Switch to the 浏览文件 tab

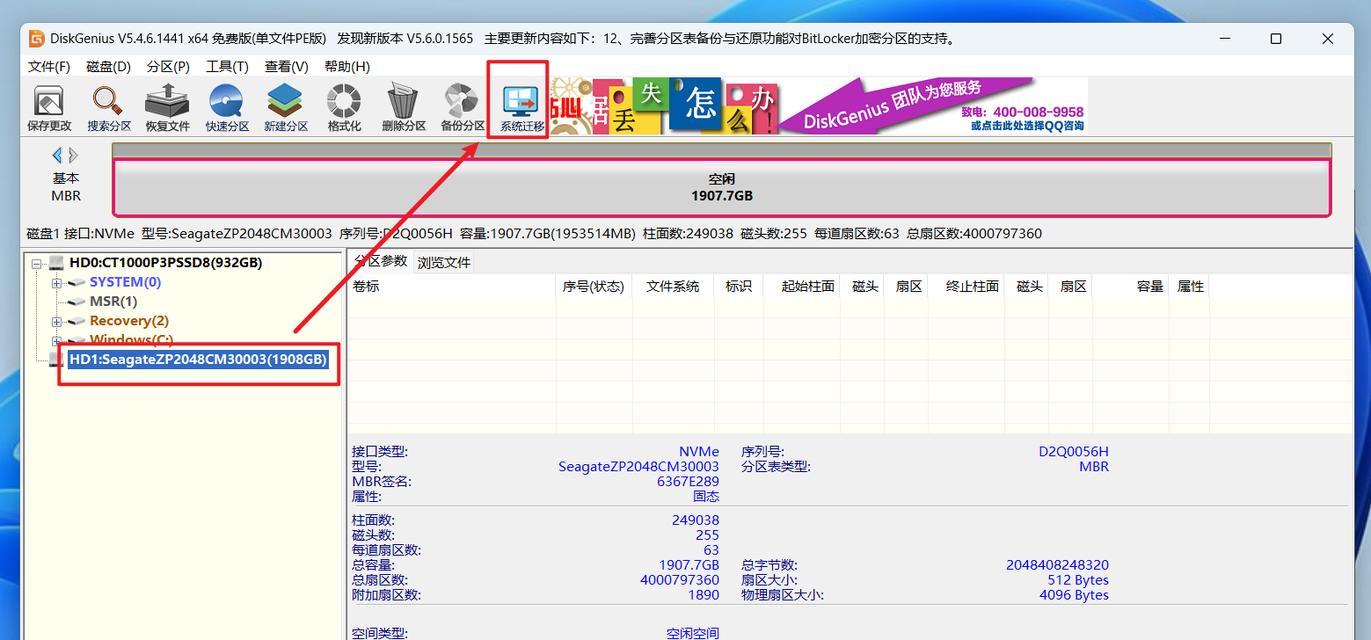coord(444,262)
